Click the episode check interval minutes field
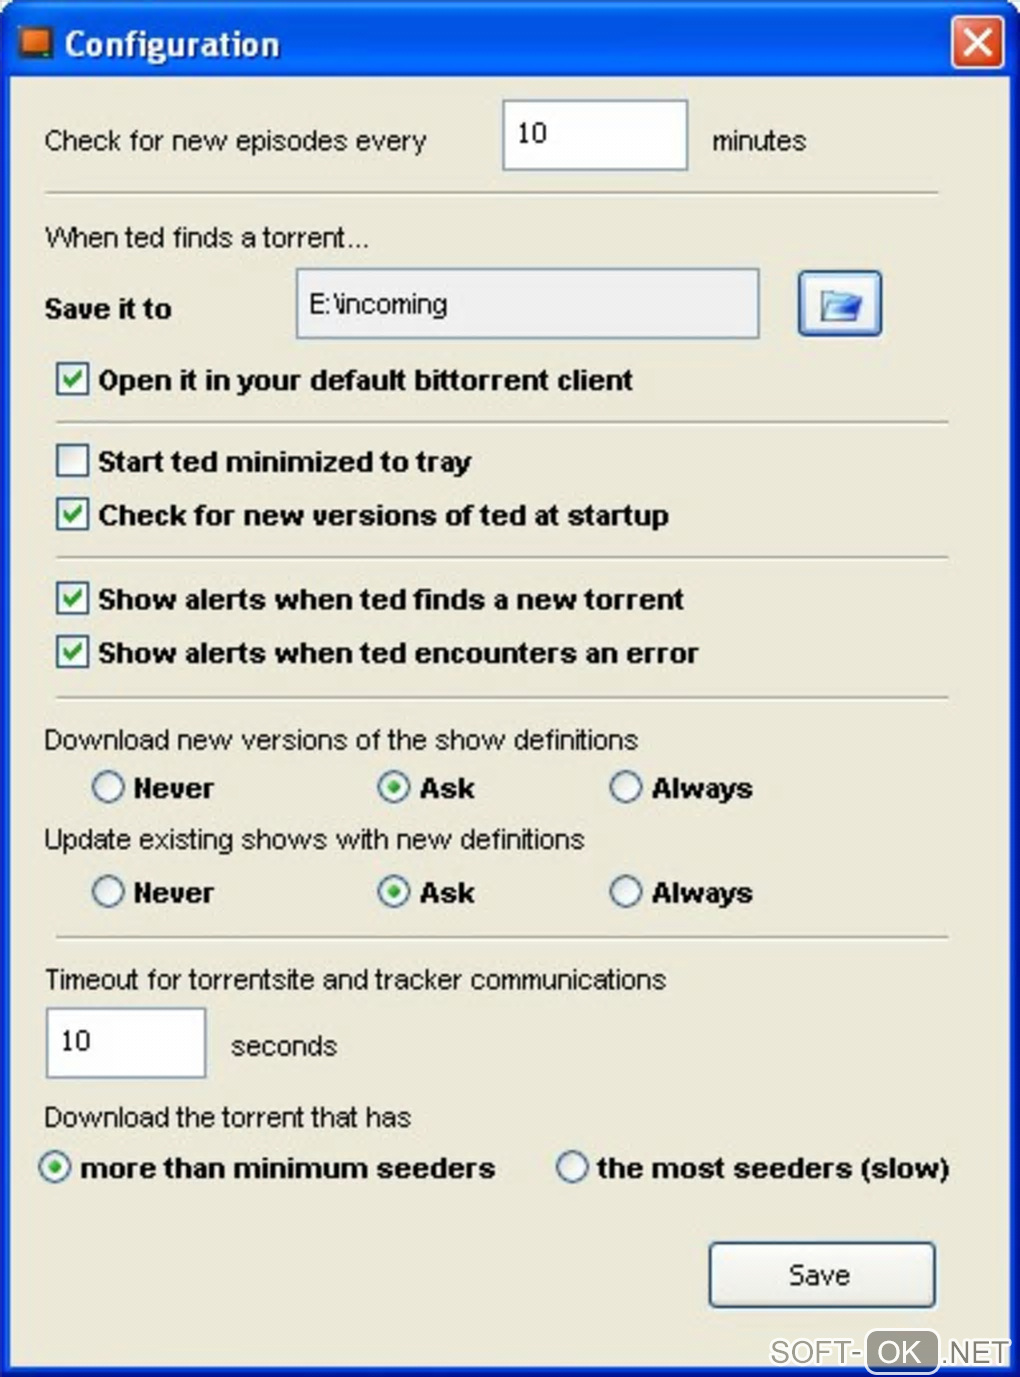Image resolution: width=1020 pixels, height=1377 pixels. point(594,135)
